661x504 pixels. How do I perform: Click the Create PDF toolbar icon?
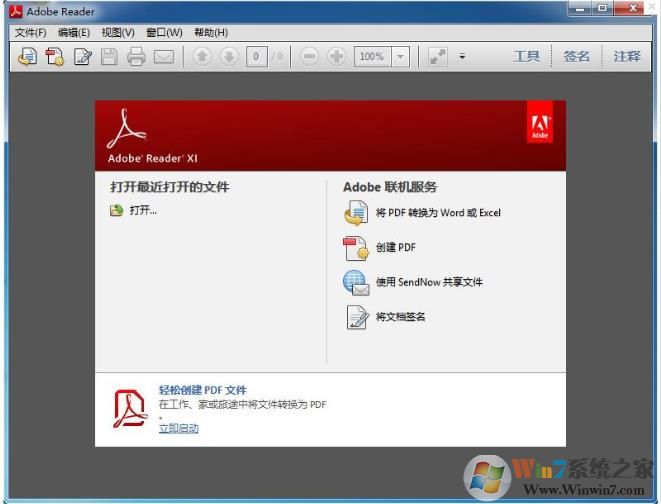click(x=55, y=56)
